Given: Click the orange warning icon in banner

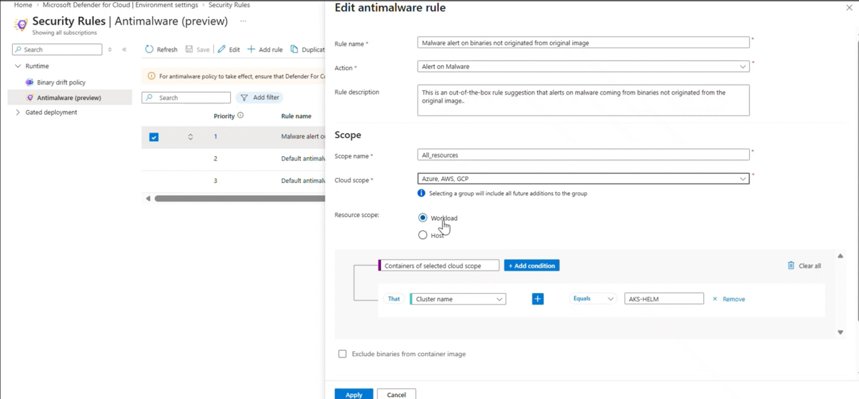Looking at the screenshot, I should [152, 76].
